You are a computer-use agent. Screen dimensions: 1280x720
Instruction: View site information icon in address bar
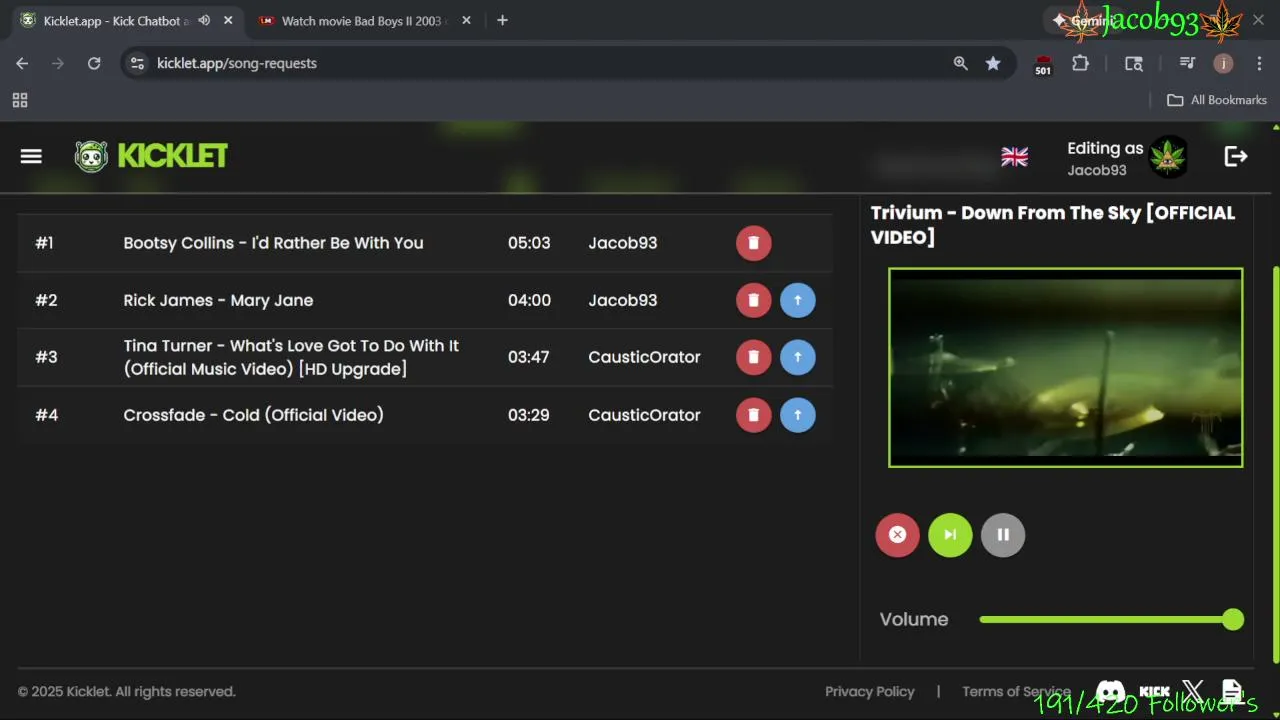point(138,63)
